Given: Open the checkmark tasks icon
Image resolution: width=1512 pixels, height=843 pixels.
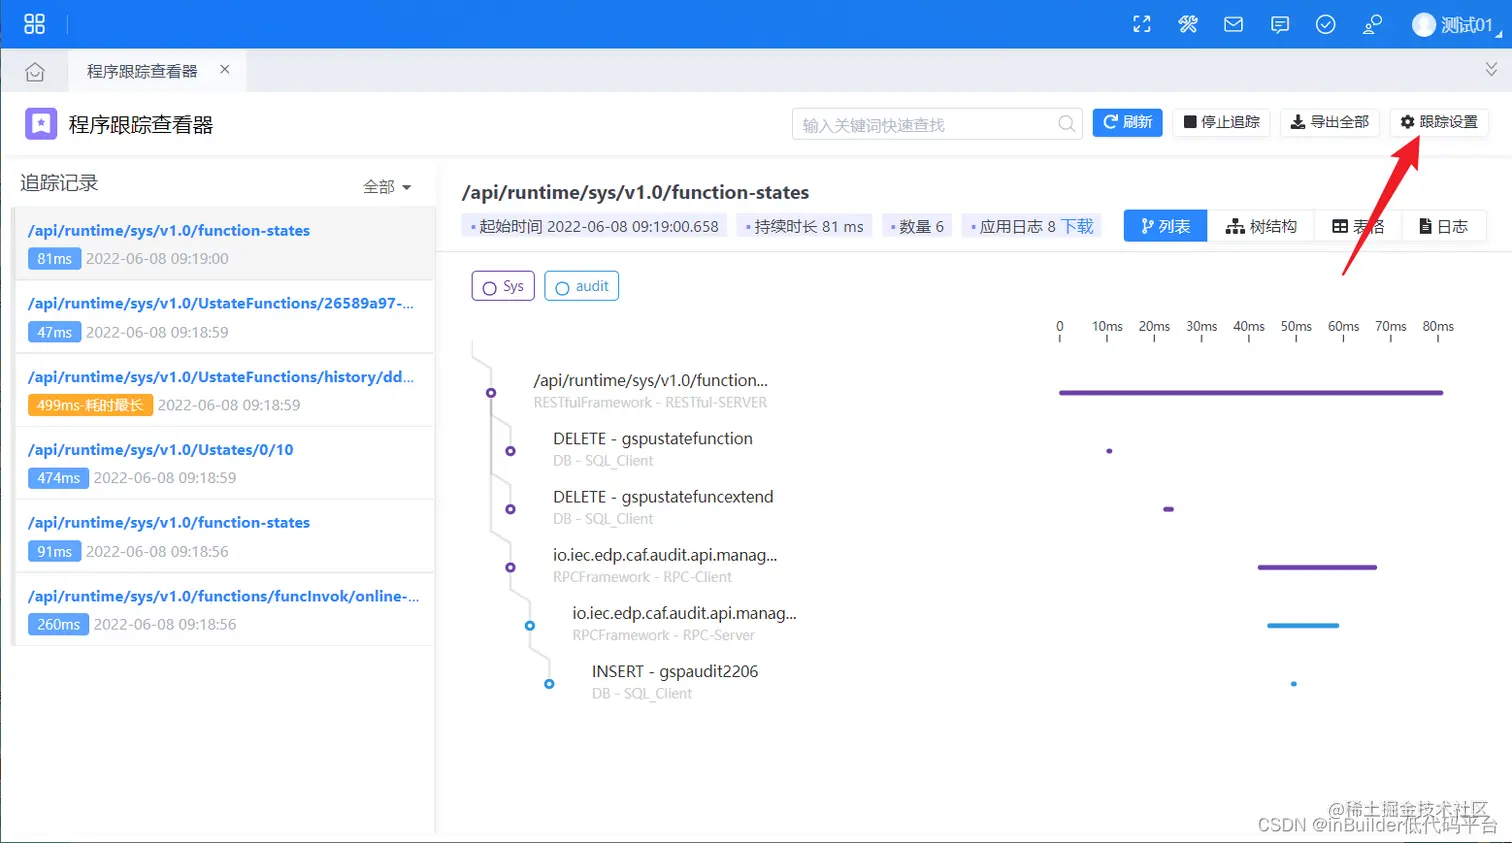Looking at the screenshot, I should click(1326, 24).
